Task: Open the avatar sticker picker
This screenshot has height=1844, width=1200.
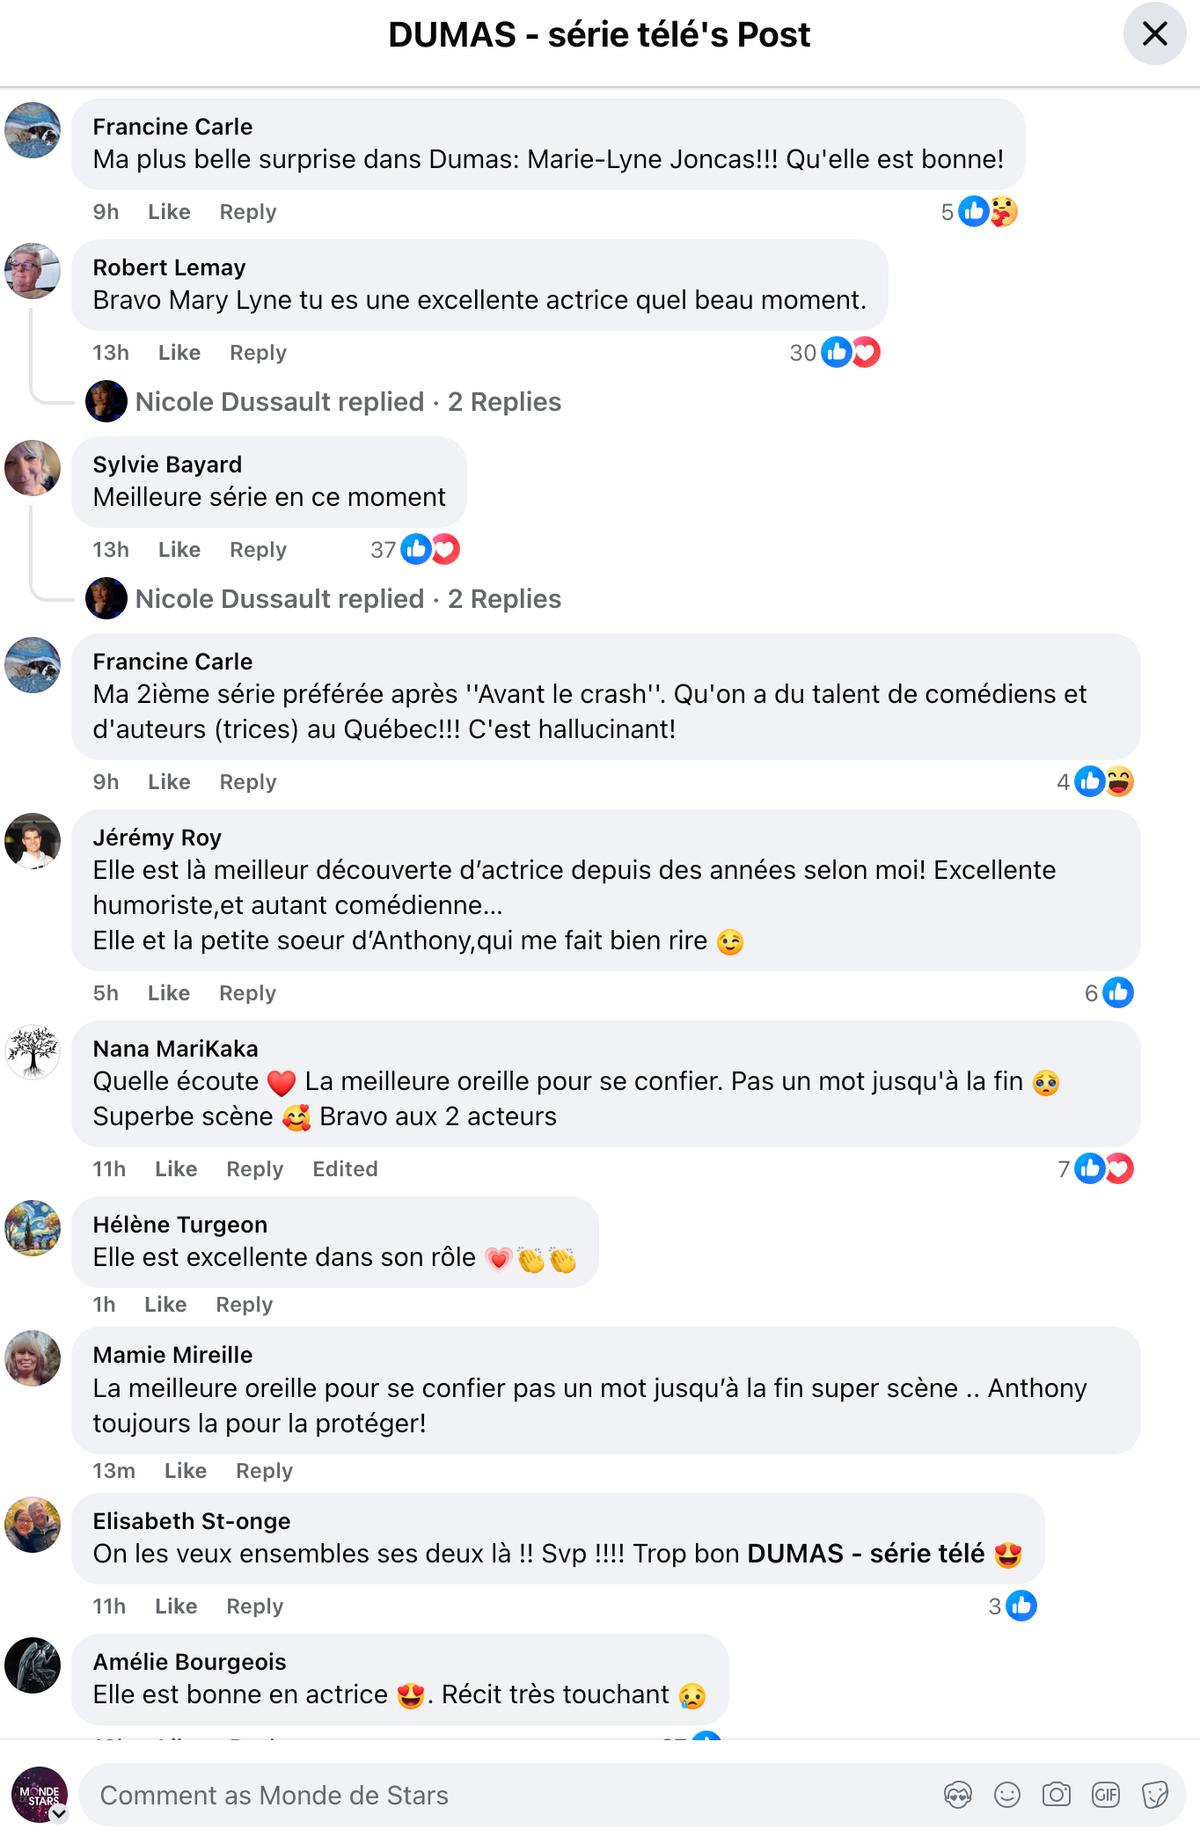Action: (957, 1795)
